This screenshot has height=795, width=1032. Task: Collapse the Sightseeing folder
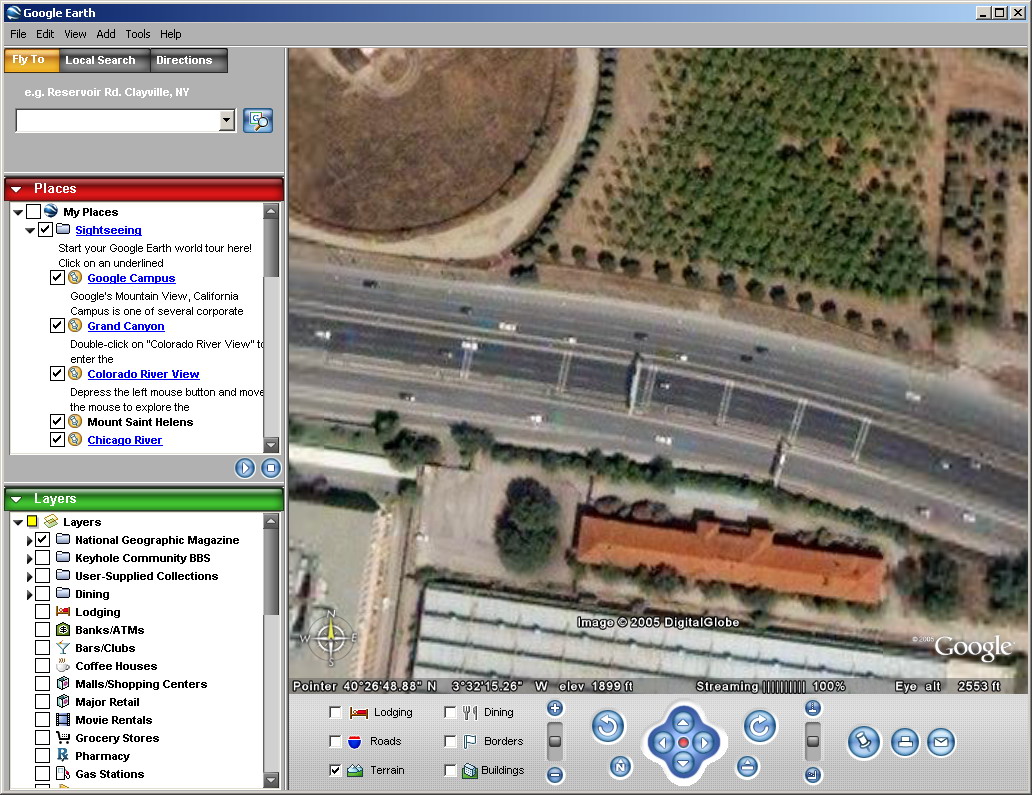pyautogui.click(x=30, y=230)
